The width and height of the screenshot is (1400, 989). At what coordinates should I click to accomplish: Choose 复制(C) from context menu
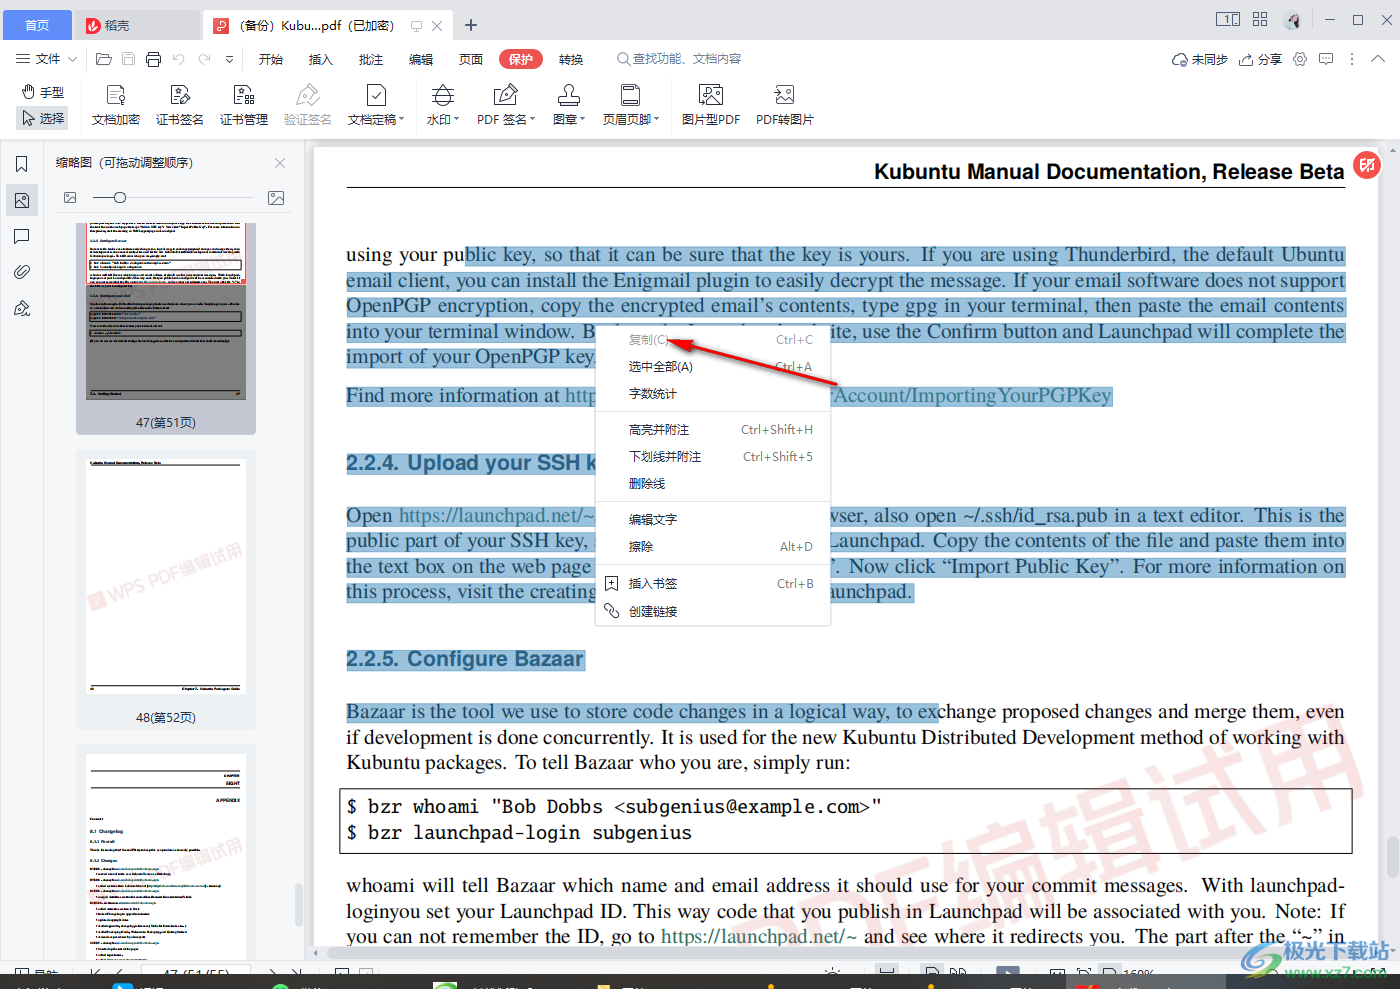(713, 340)
